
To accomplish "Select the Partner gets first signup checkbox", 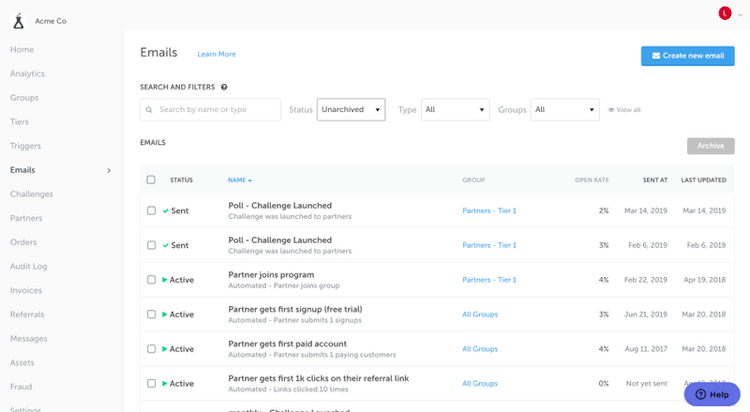I will pyautogui.click(x=151, y=314).
